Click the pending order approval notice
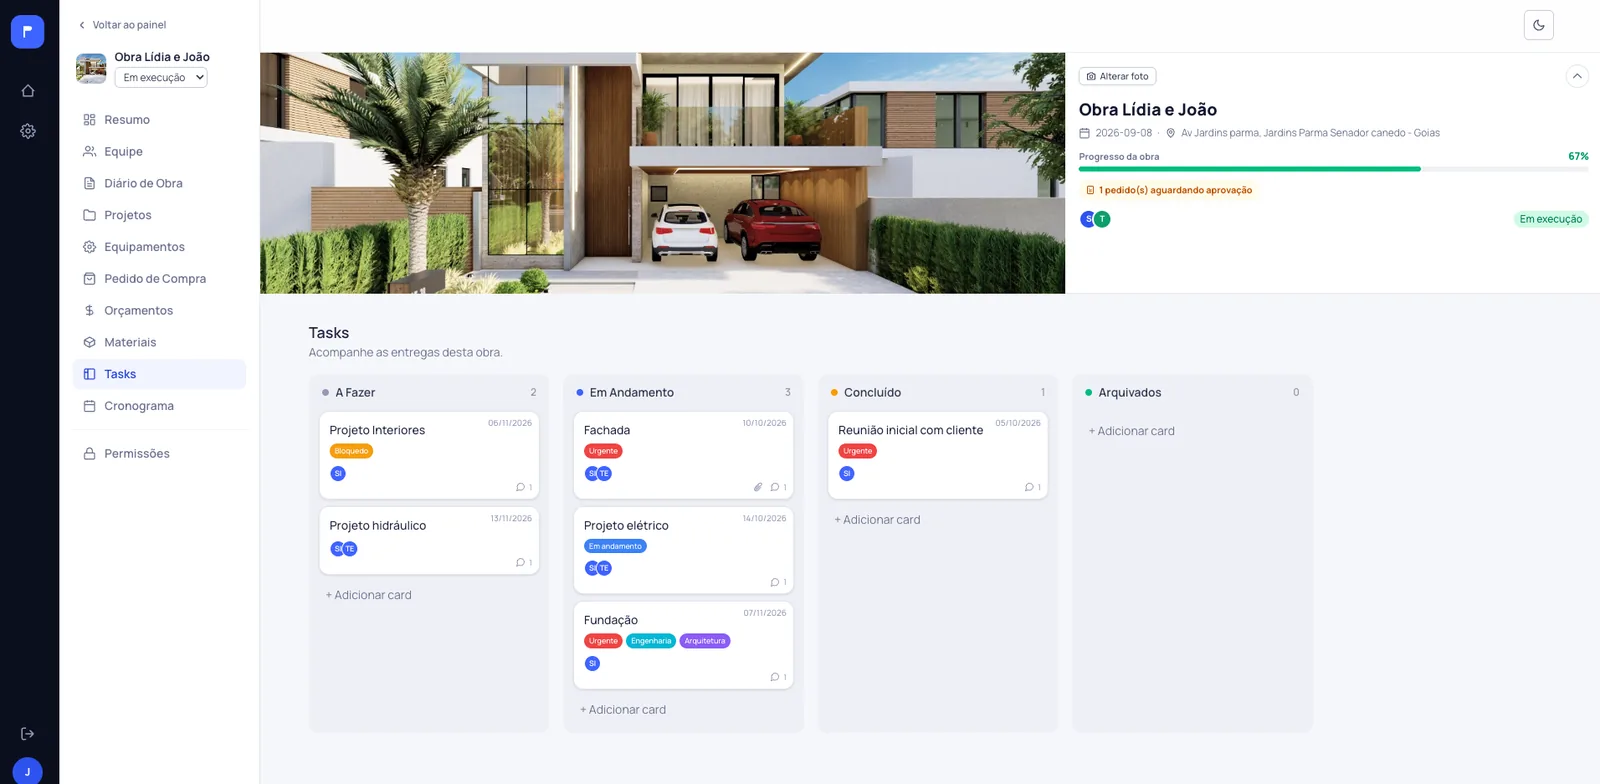Screen dimensions: 1600x784 [1169, 190]
